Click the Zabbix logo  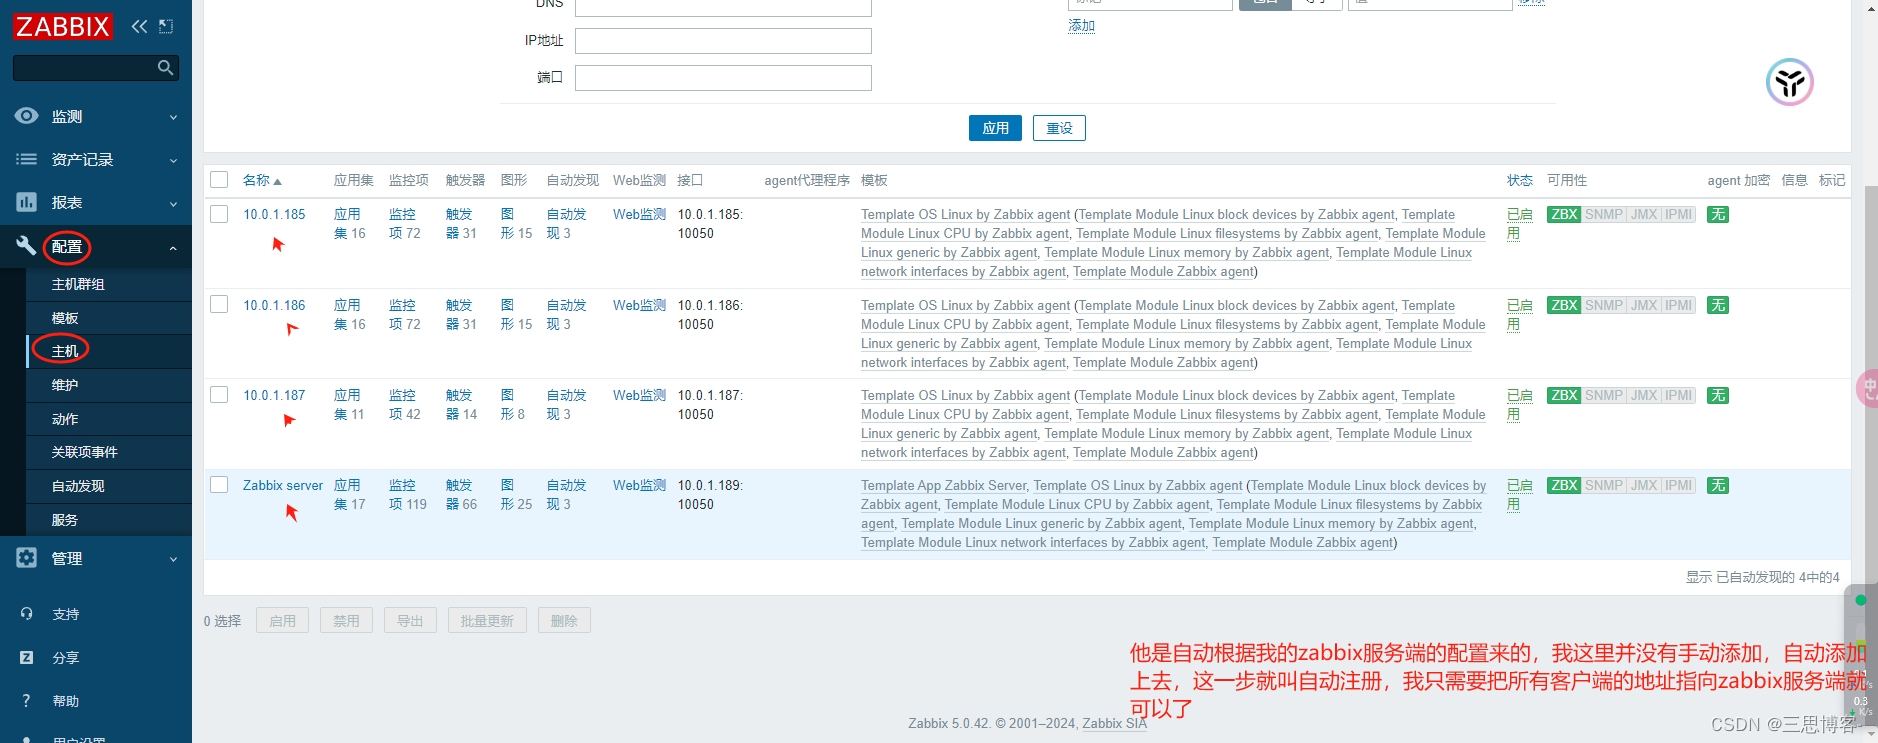click(x=63, y=26)
